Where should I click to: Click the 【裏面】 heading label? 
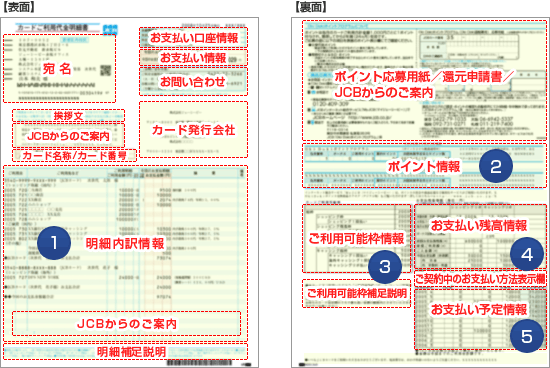click(311, 7)
